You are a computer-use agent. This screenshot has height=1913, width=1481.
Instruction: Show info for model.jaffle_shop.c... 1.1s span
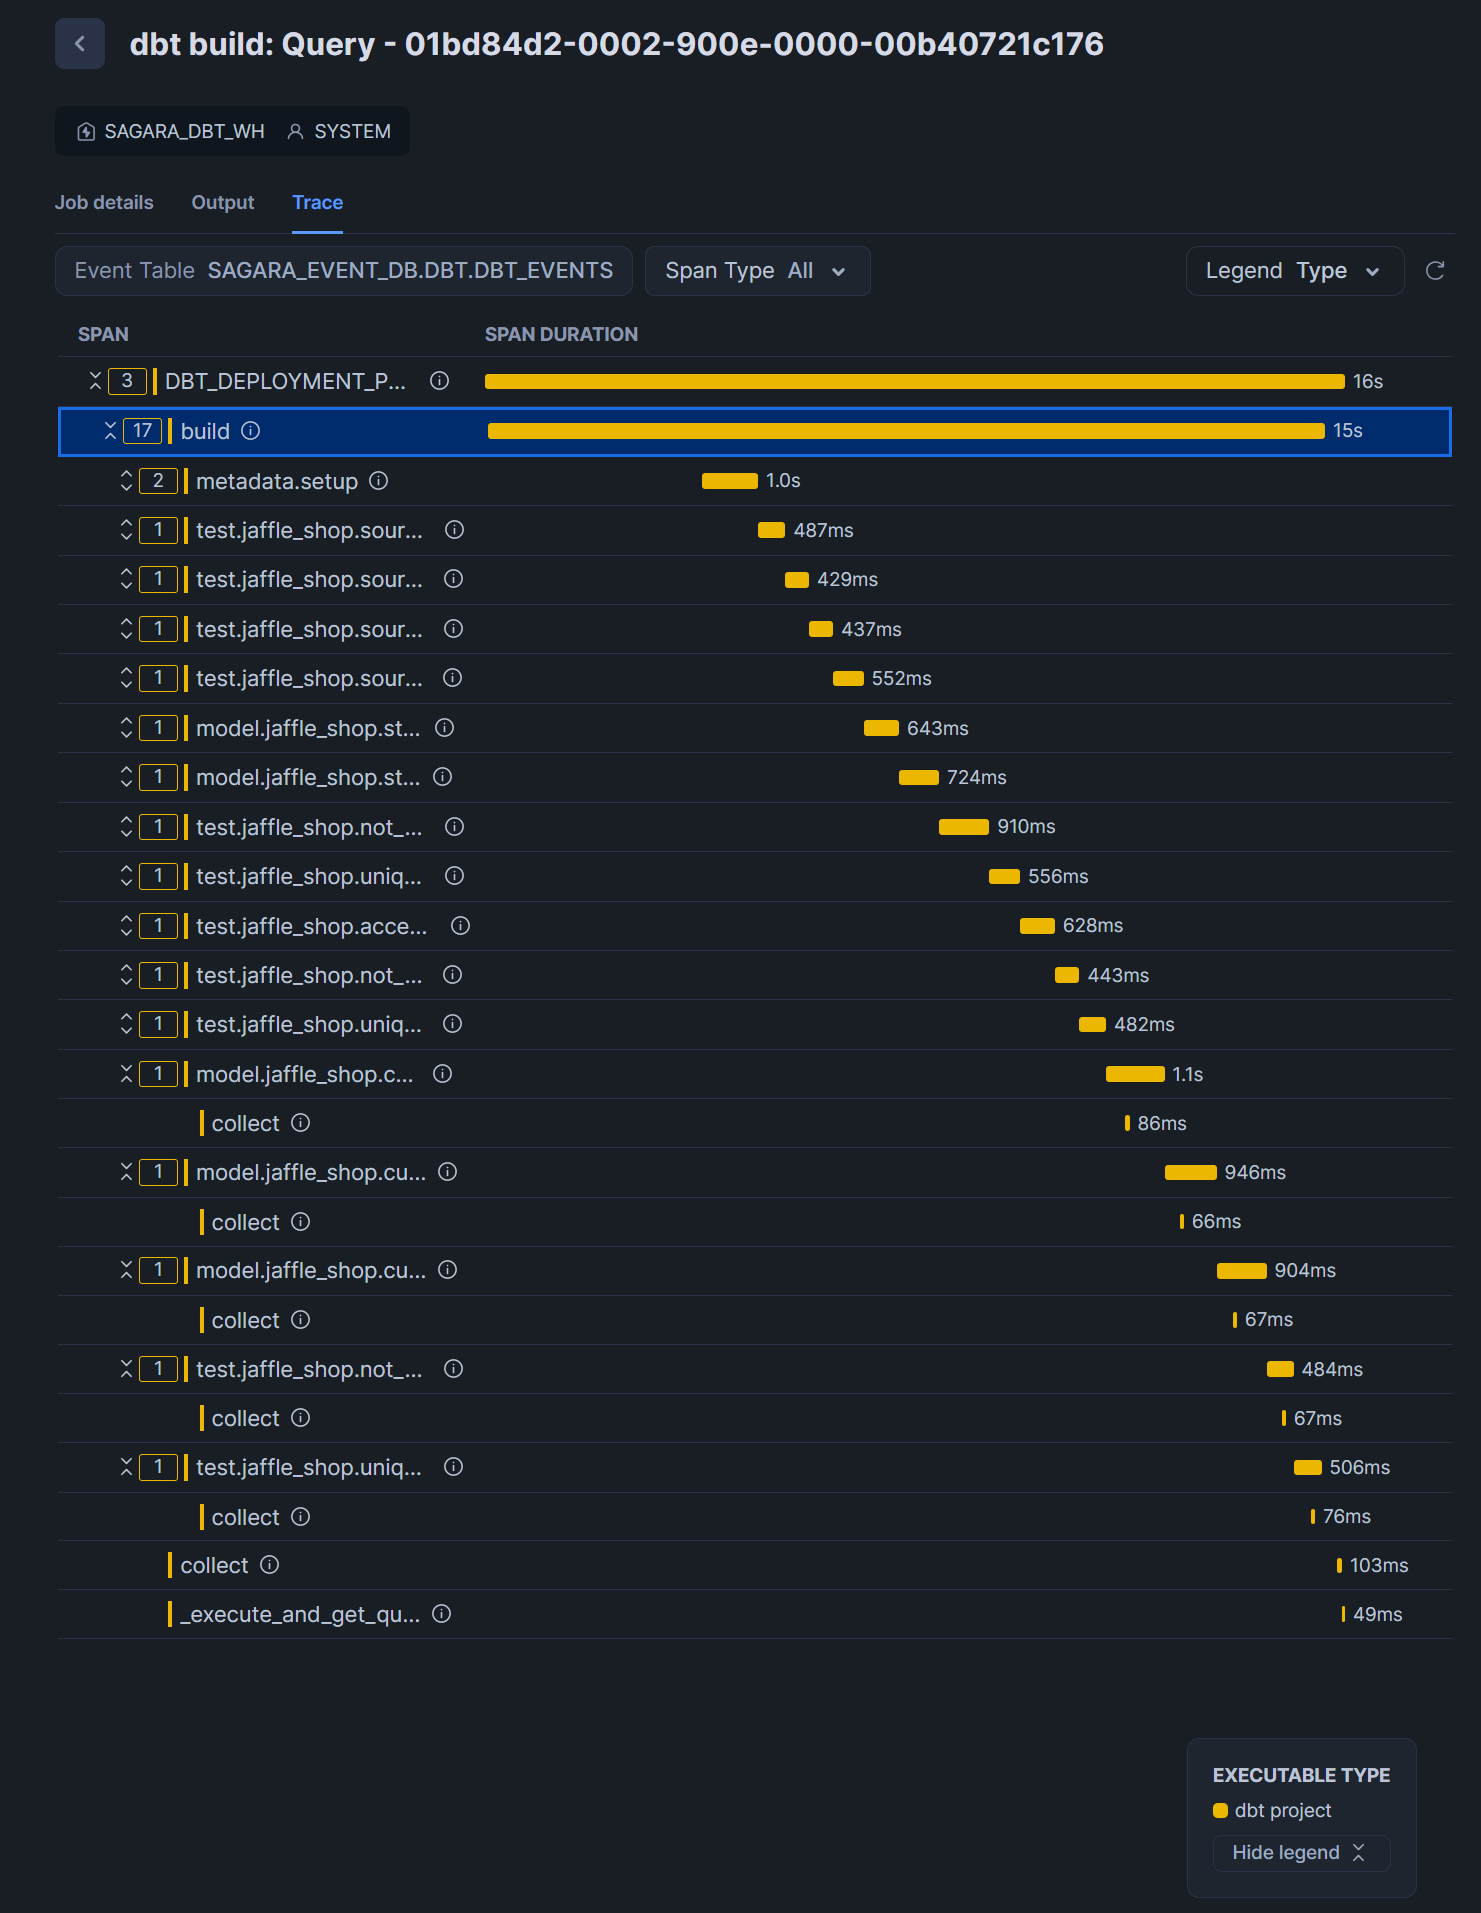pos(442,1074)
